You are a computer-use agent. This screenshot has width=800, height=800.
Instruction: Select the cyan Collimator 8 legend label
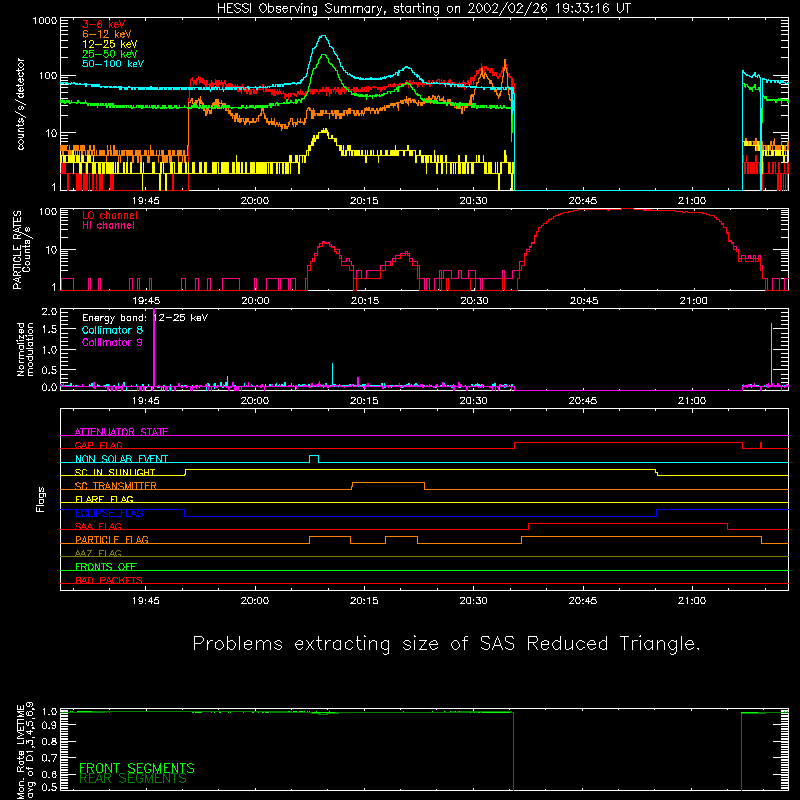click(x=112, y=330)
